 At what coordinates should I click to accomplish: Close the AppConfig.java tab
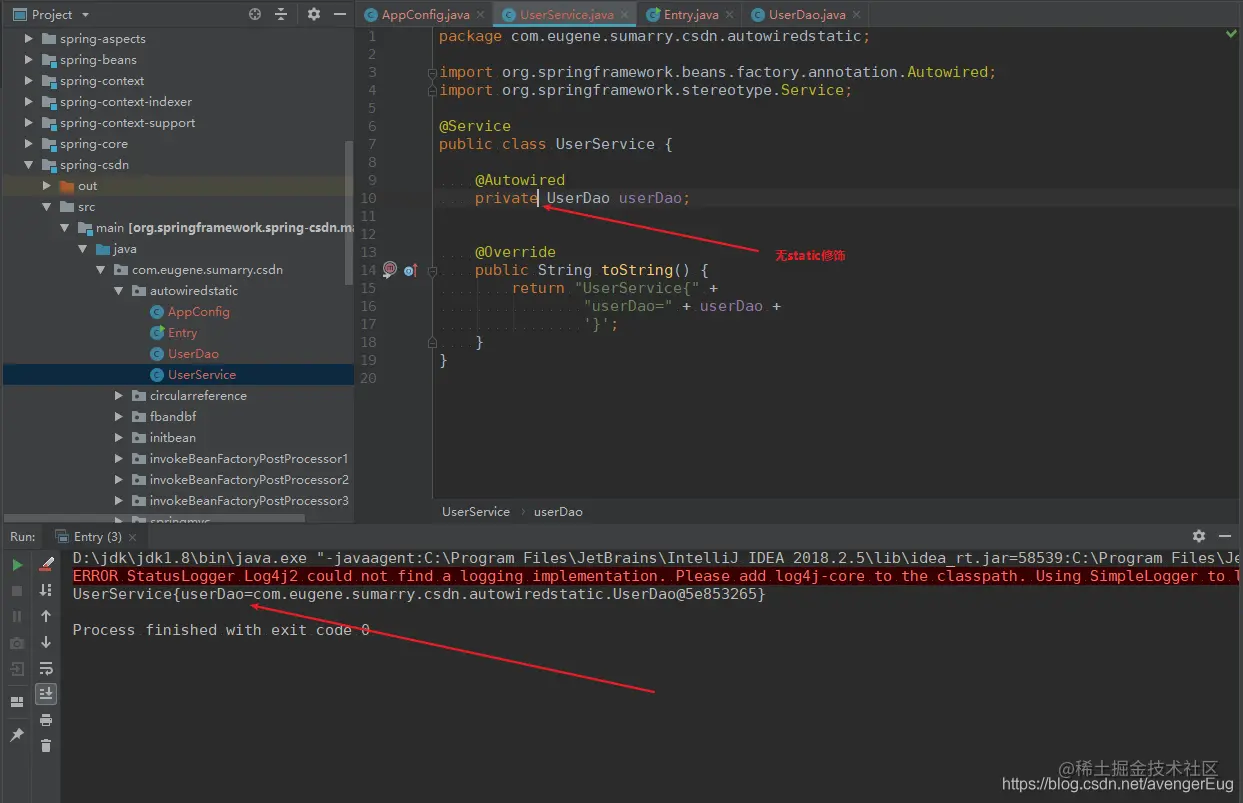pos(481,15)
